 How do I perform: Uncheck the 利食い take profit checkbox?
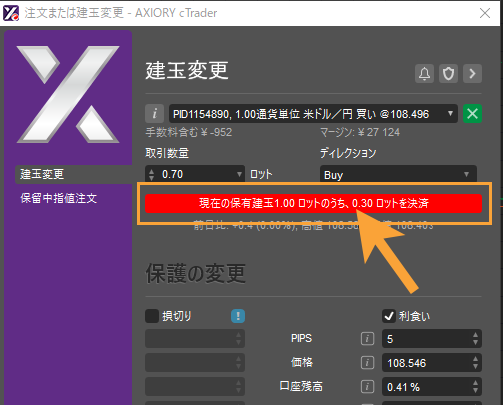pyautogui.click(x=389, y=316)
